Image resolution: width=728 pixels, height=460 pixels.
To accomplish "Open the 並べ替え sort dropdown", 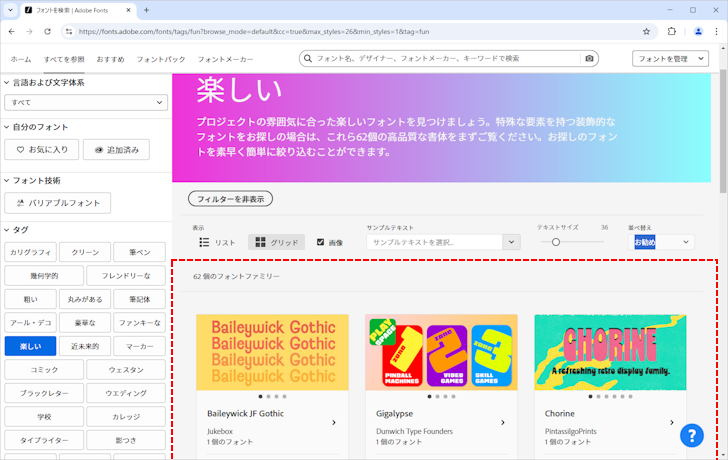I will [x=661, y=242].
